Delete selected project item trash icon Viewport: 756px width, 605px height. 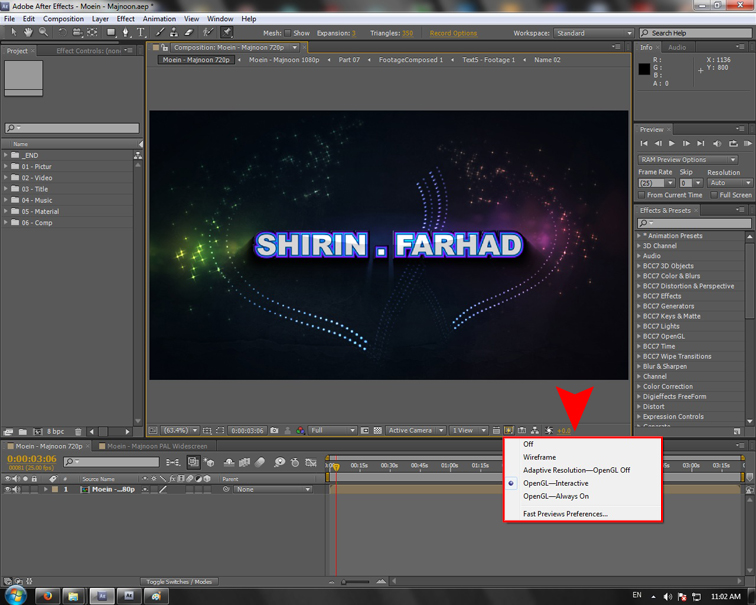[x=78, y=431]
